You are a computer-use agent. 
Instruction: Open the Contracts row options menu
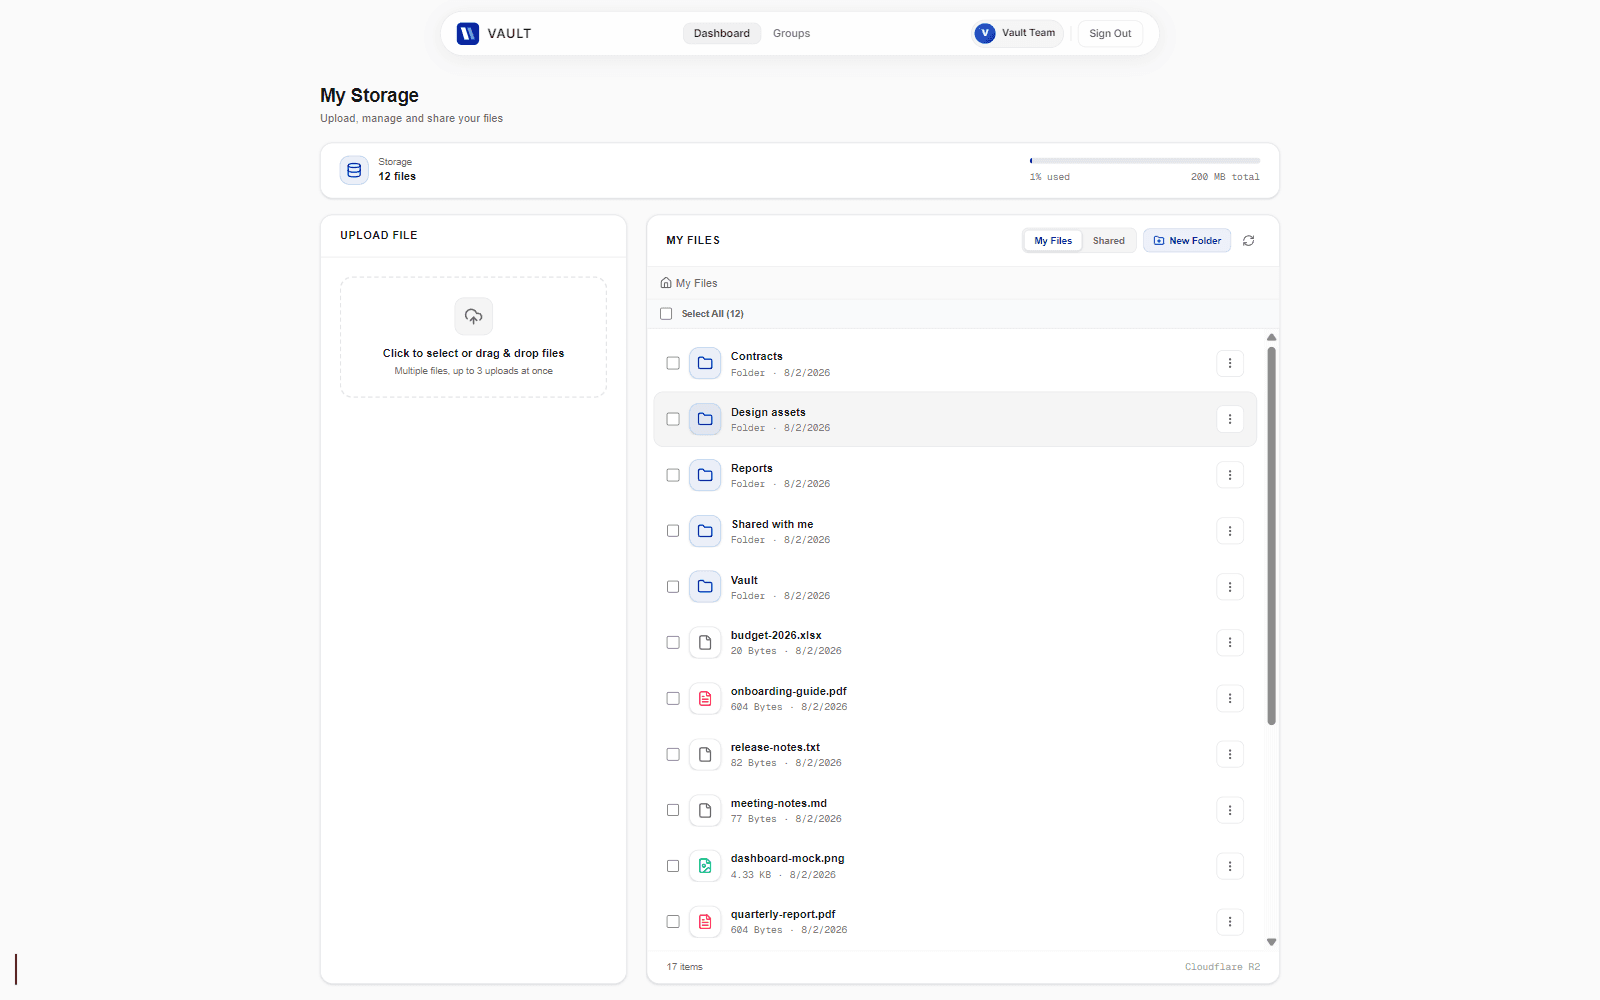1230,363
